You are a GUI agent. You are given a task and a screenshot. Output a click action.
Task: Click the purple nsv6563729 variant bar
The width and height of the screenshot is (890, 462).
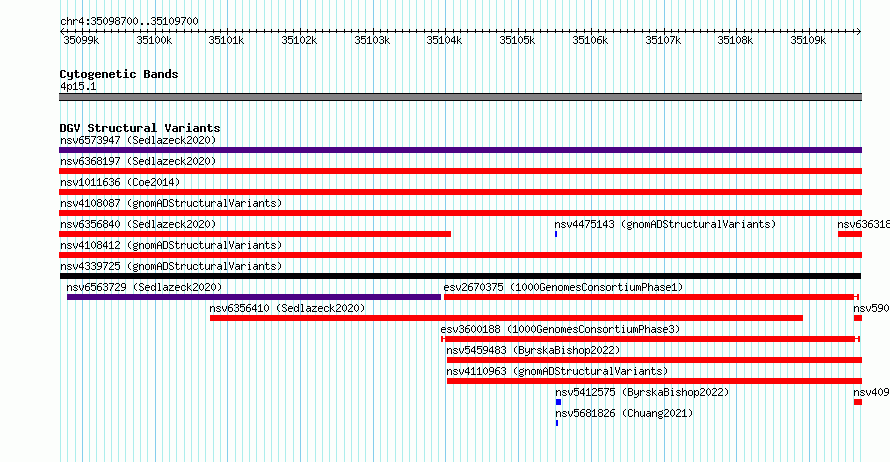254,297
